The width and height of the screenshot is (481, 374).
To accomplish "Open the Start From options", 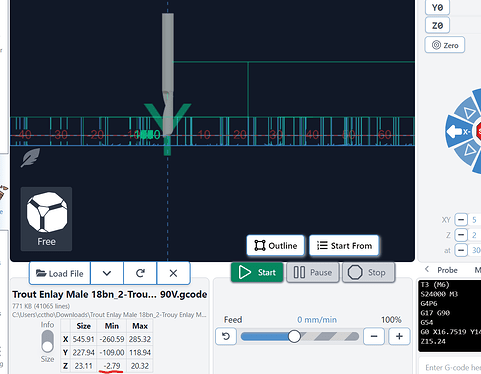I will point(344,246).
